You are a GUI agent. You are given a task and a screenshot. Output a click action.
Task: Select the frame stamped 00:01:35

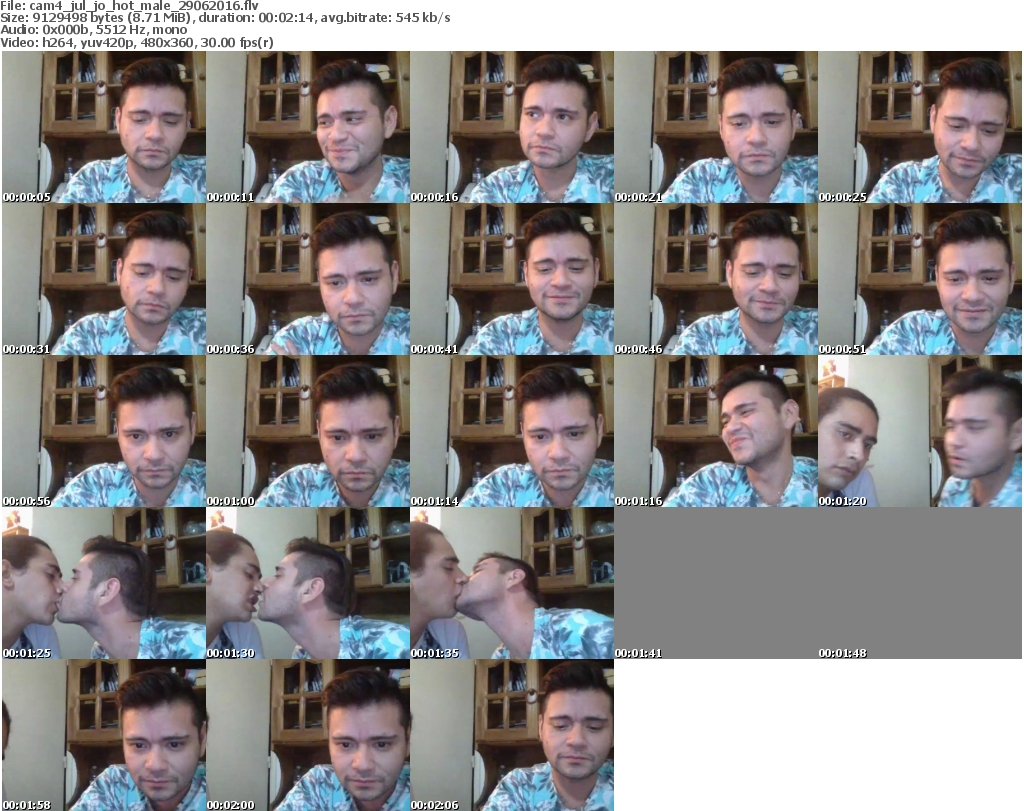pyautogui.click(x=512, y=583)
